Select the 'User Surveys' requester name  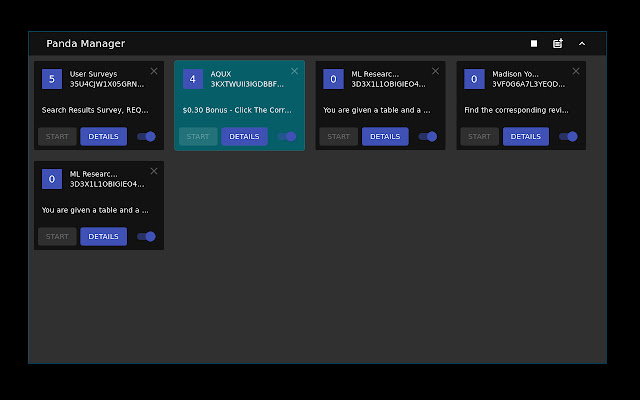tap(93, 74)
